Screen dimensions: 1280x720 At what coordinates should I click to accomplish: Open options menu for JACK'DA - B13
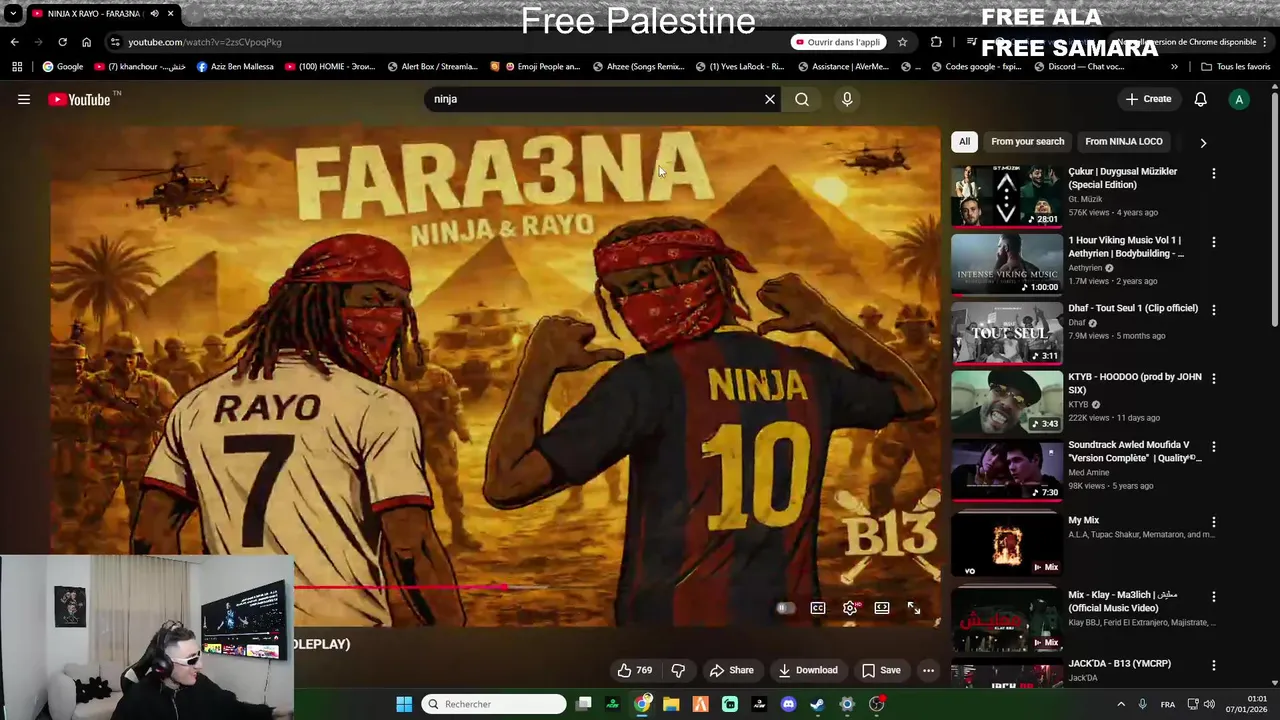[1214, 665]
